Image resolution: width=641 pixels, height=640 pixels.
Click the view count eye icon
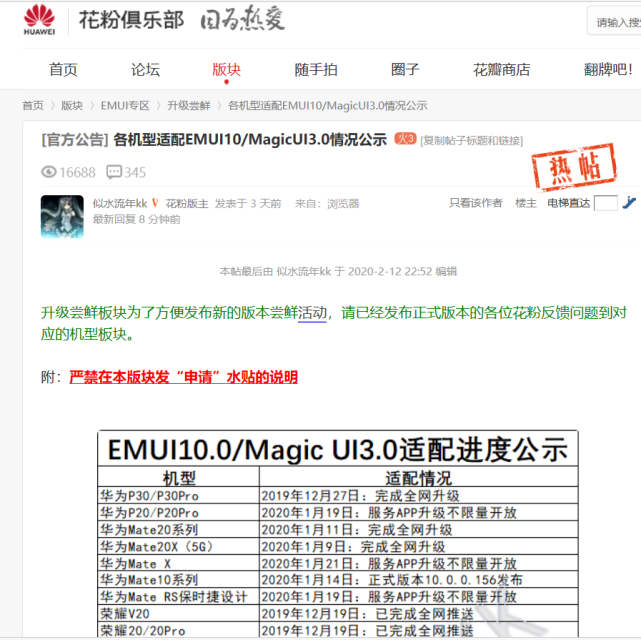(x=49, y=172)
